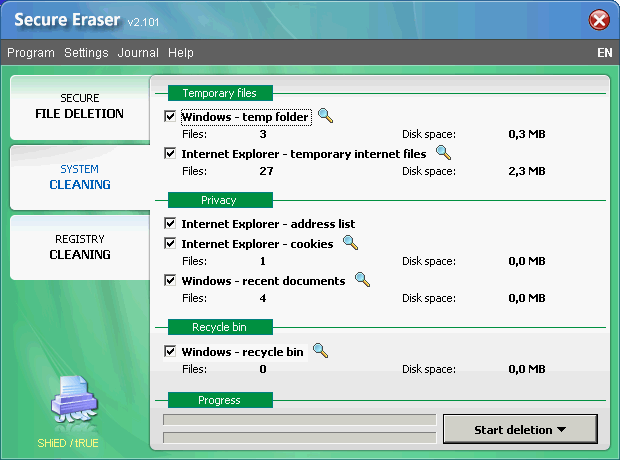Click the v2.101 version label

[x=143, y=22]
